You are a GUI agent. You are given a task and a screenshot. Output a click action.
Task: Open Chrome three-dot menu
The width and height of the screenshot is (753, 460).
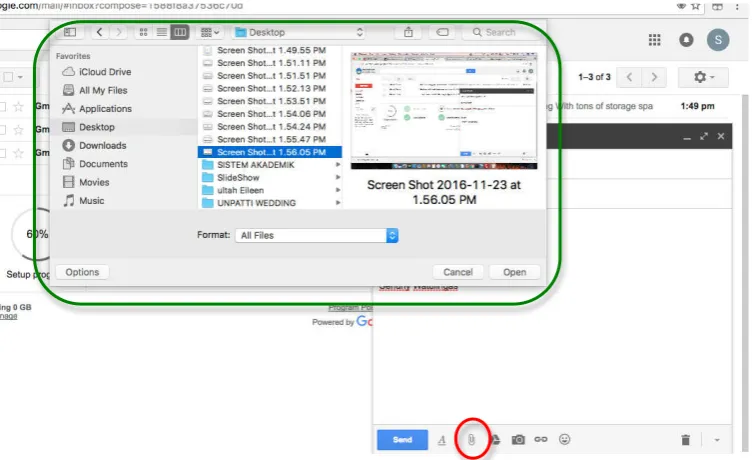coord(737,6)
